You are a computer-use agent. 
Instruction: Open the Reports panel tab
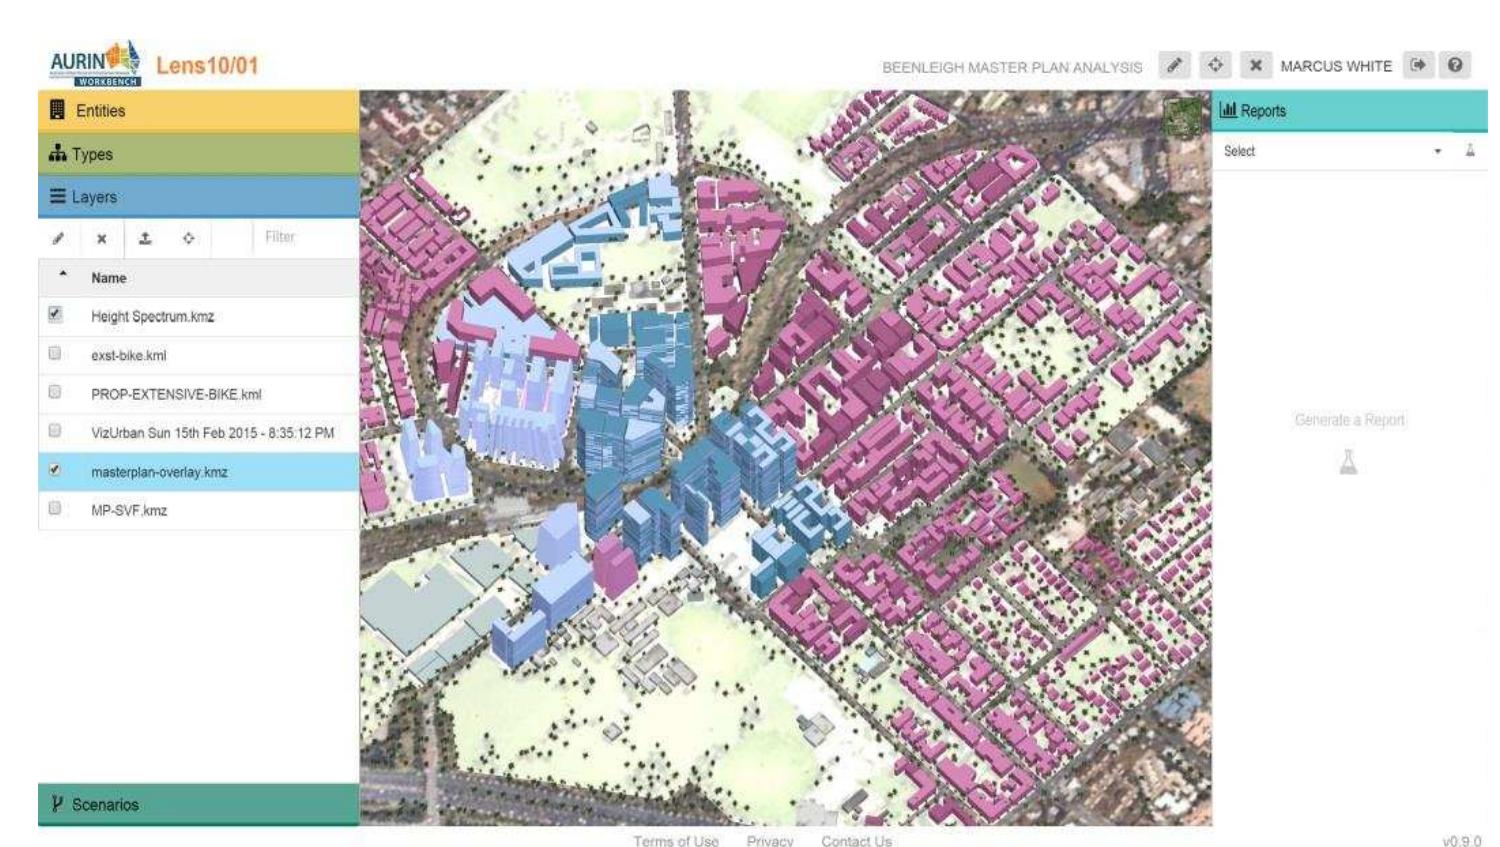click(x=1350, y=111)
